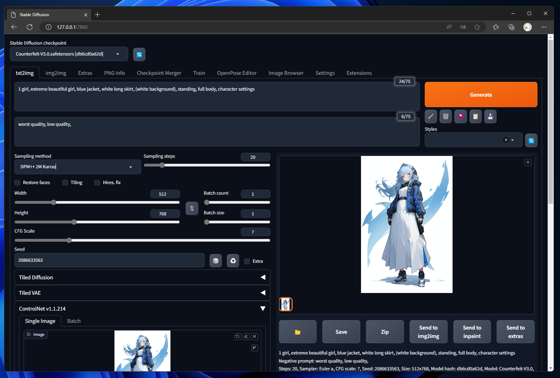Image resolution: width=560 pixels, height=378 pixels.
Task: Click the Generate button
Action: [x=481, y=95]
